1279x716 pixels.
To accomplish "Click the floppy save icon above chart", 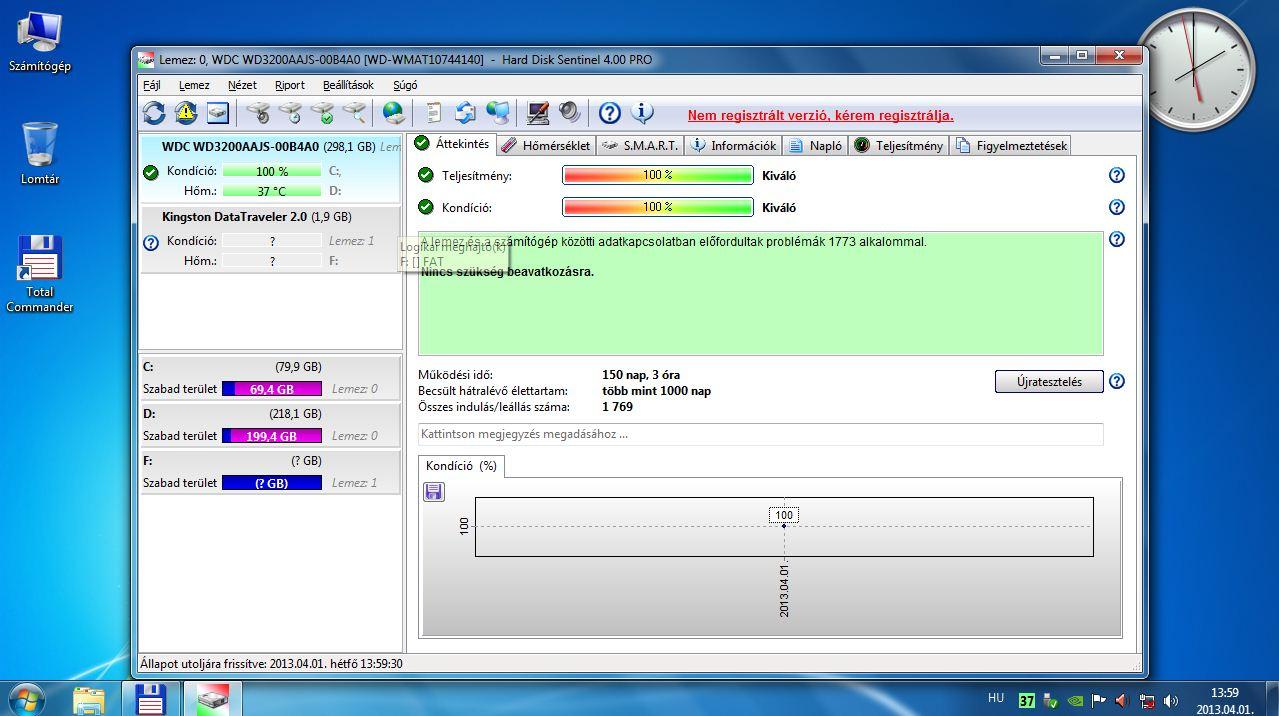I will (x=434, y=491).
